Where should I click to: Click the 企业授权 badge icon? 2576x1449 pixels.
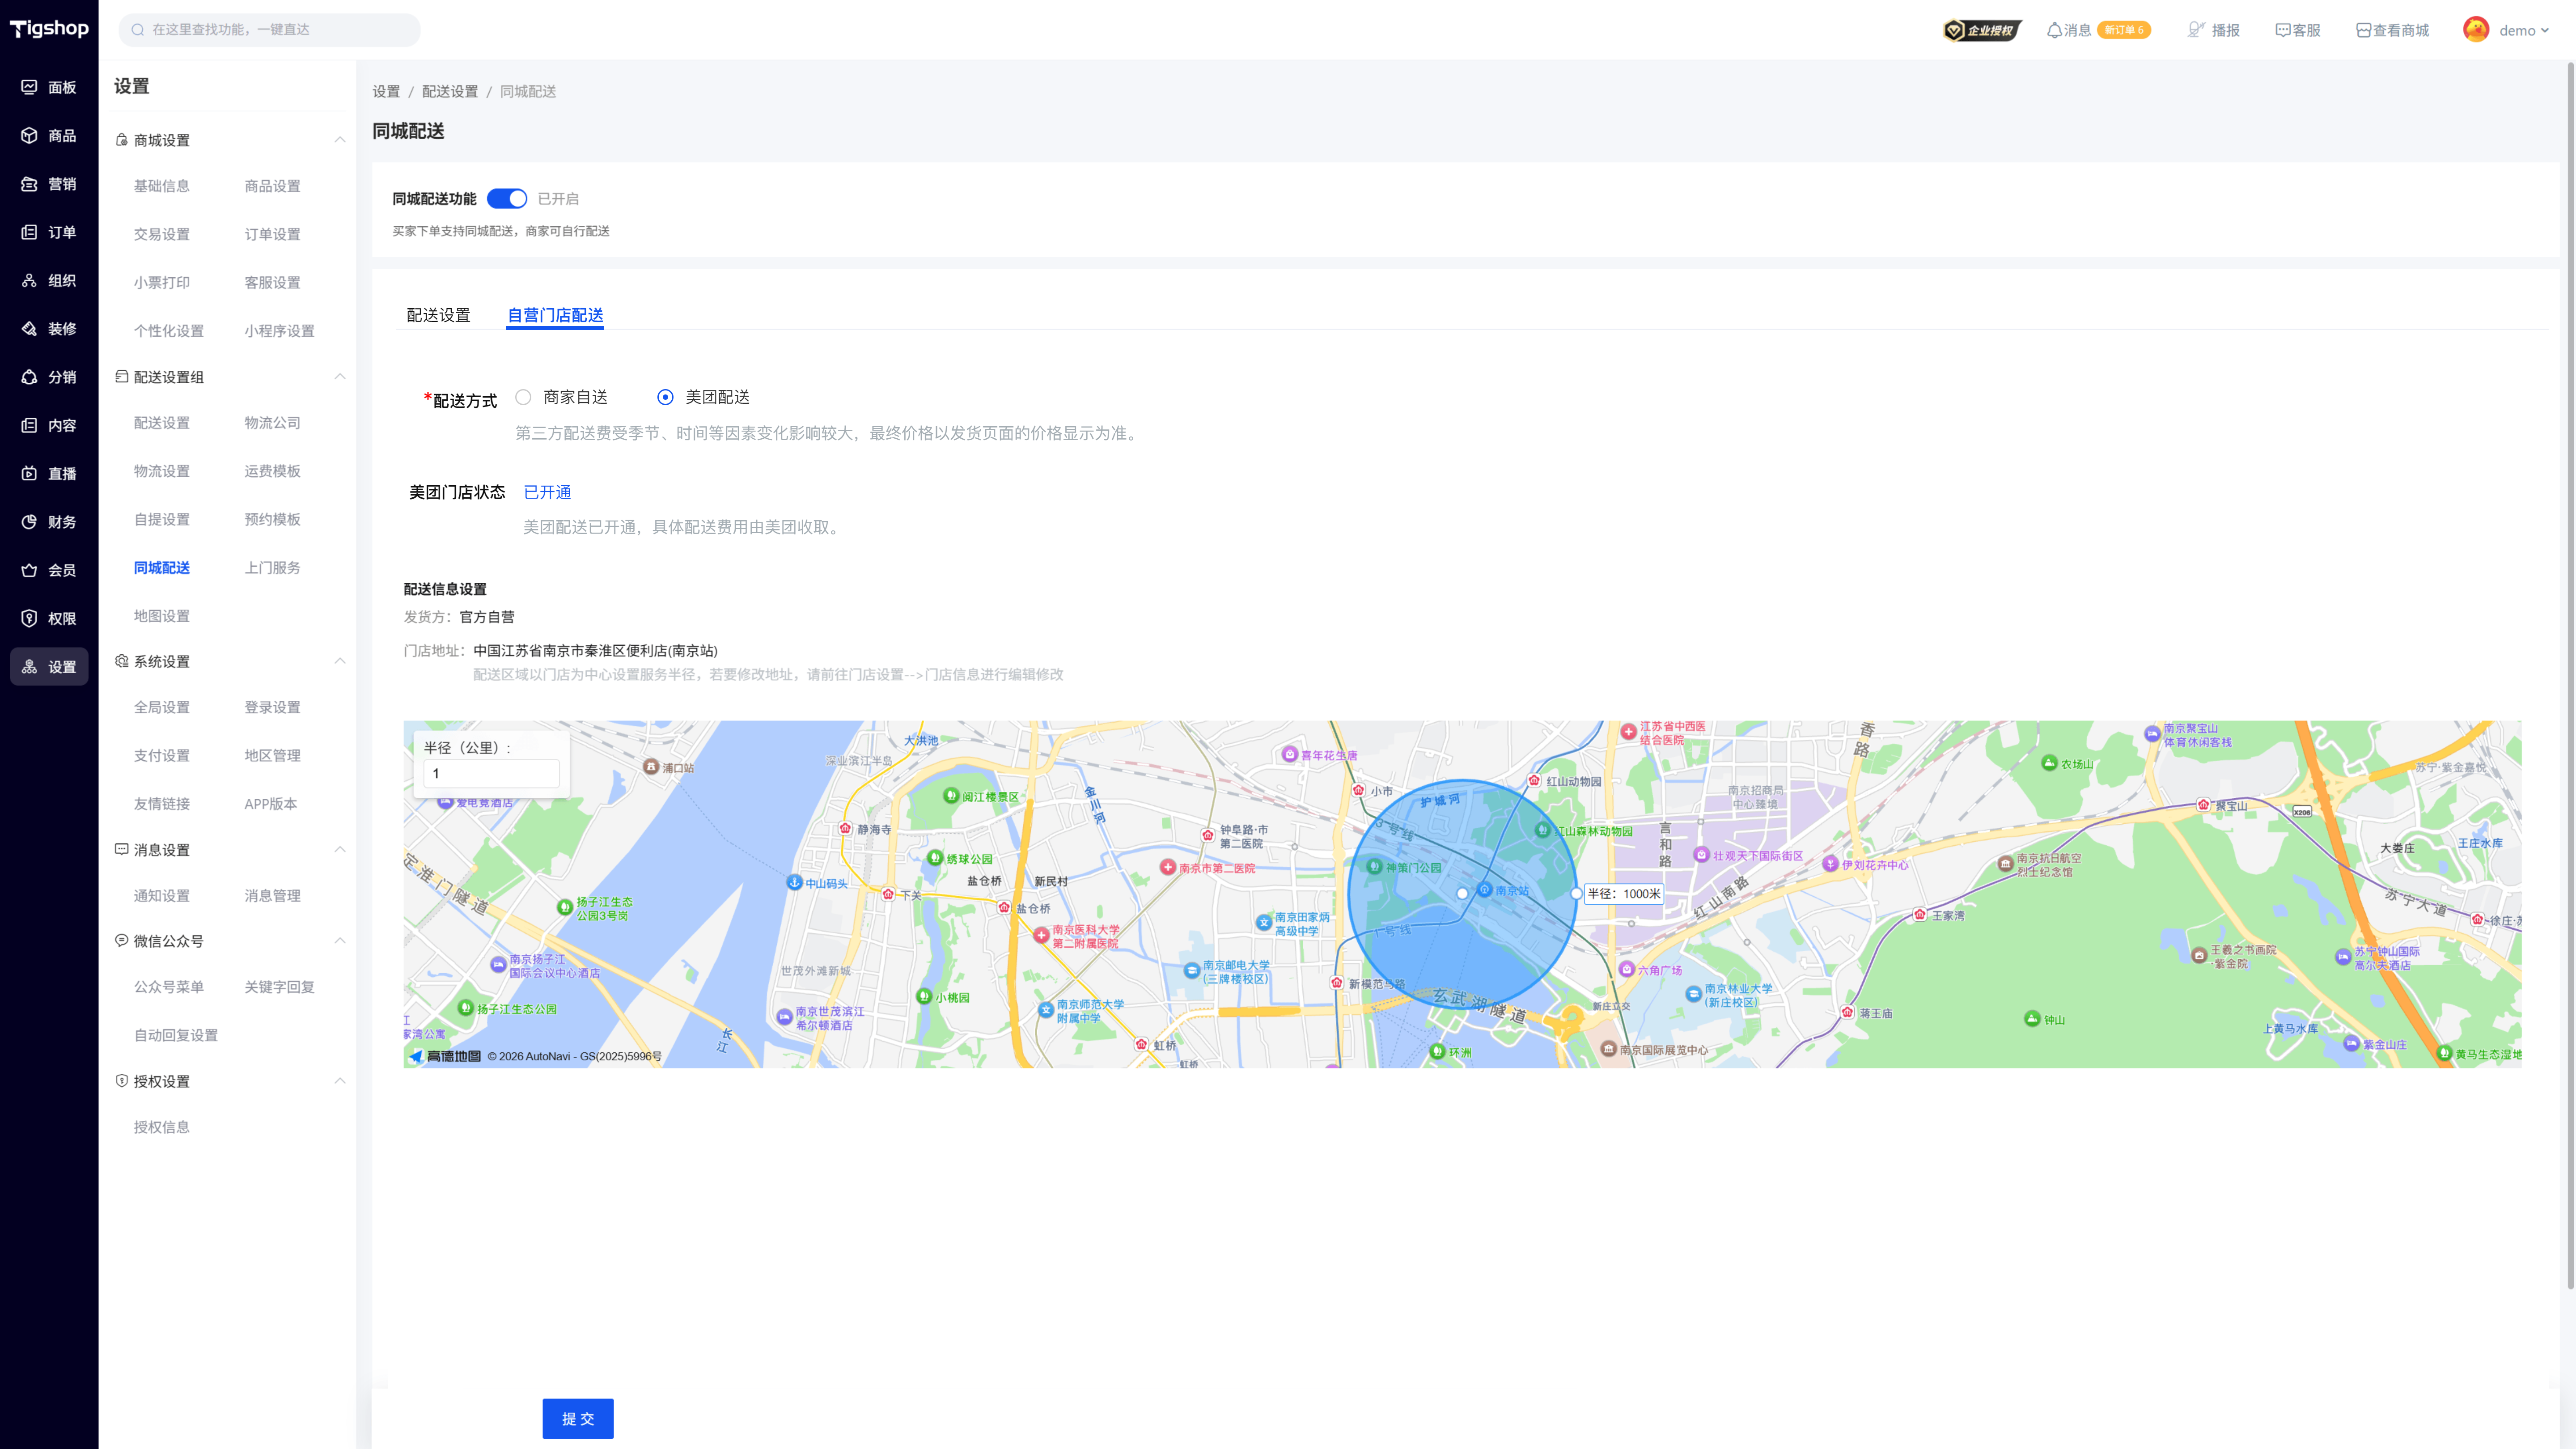click(x=1982, y=30)
